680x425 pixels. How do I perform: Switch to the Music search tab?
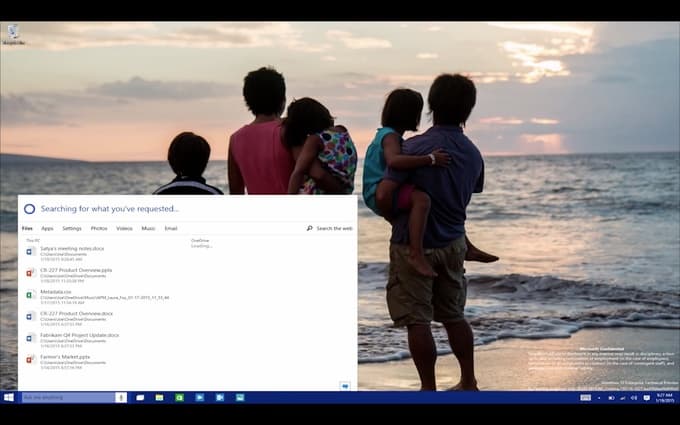(x=148, y=228)
